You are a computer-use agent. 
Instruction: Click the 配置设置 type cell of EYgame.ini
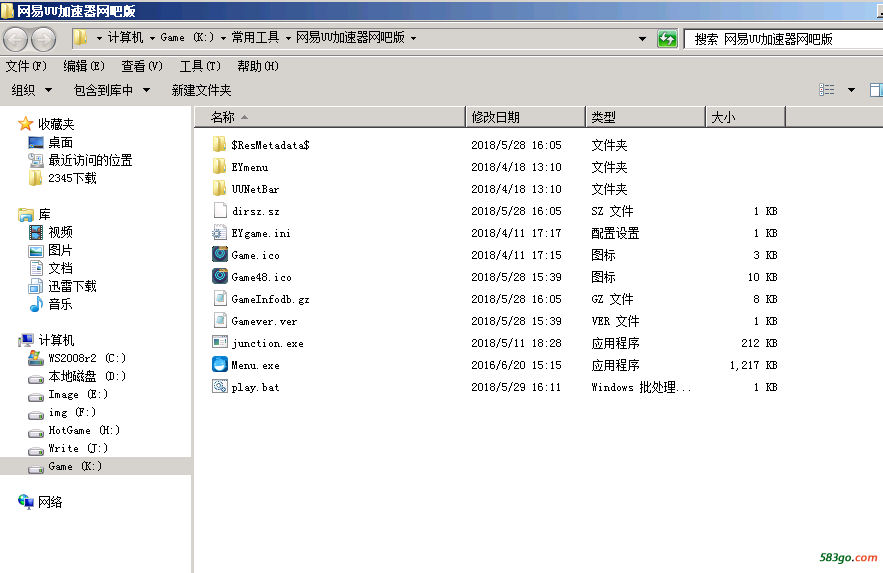click(x=616, y=233)
